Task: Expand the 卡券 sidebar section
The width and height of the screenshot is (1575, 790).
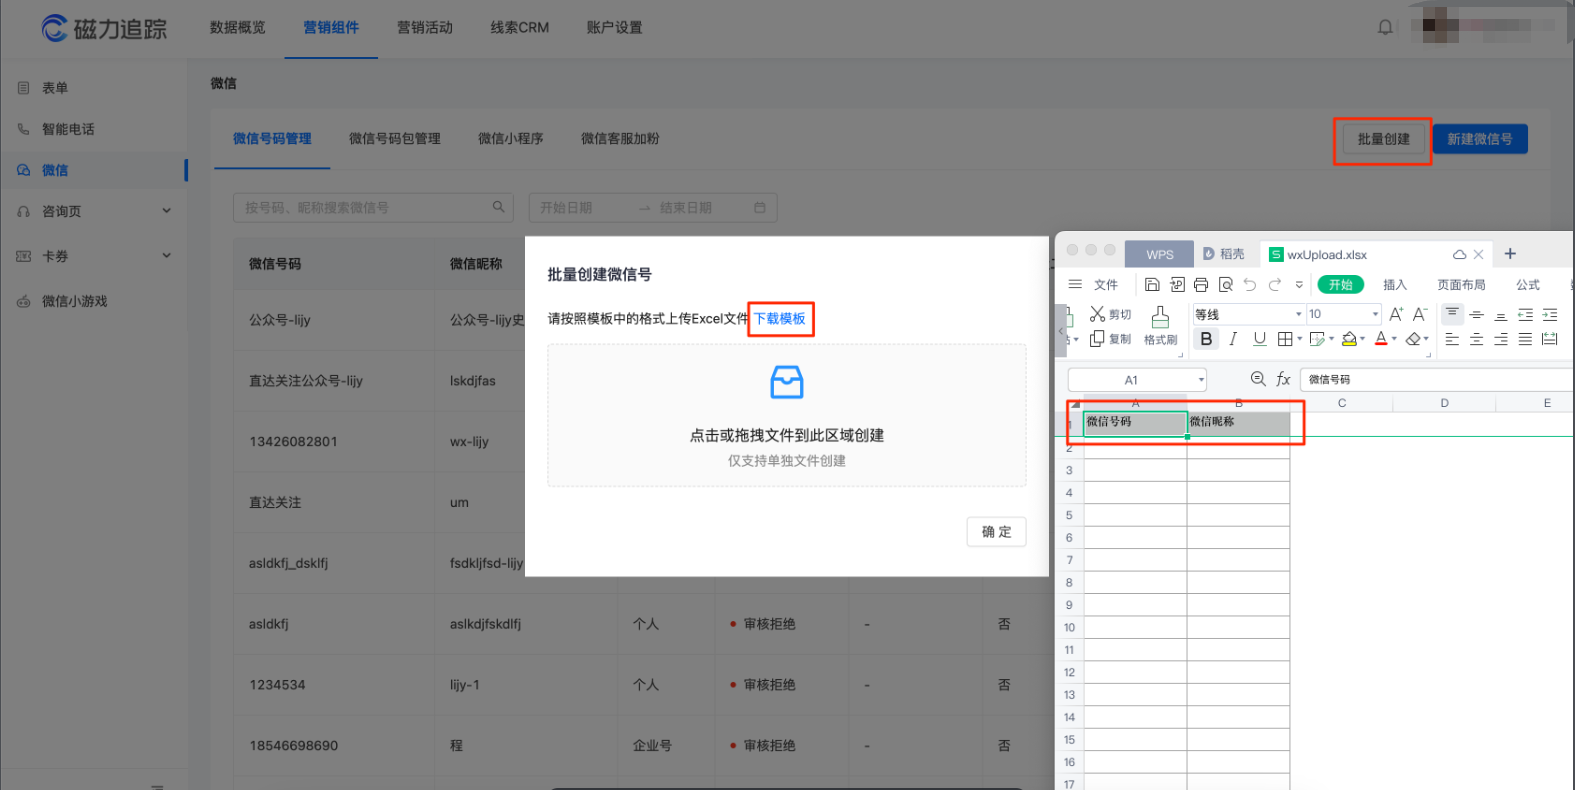Action: (x=166, y=256)
